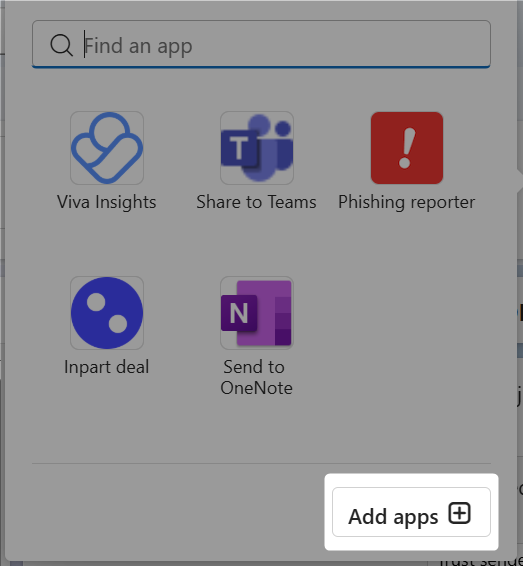This screenshot has width=523, height=566.
Task: Click the Add apps button
Action: (411, 512)
